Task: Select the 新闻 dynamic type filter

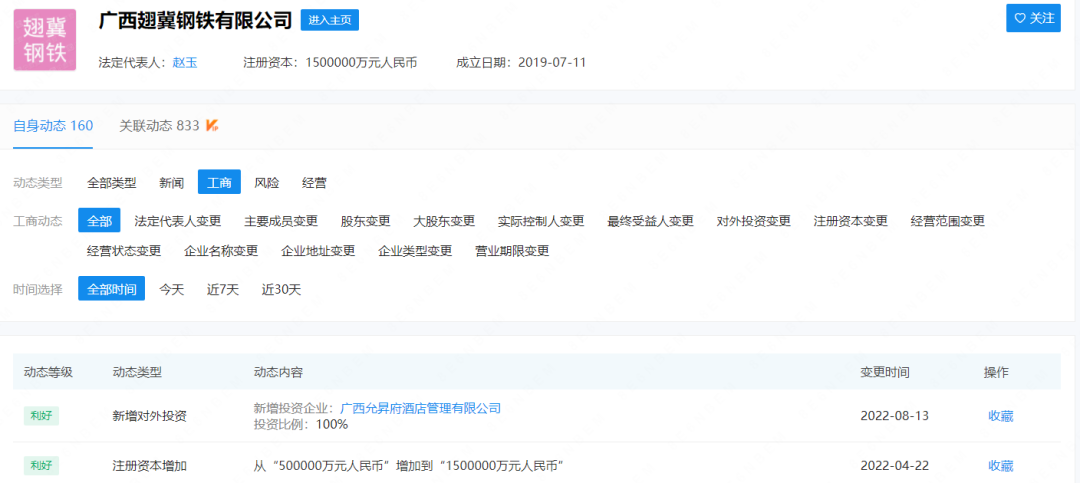Action: [x=172, y=183]
